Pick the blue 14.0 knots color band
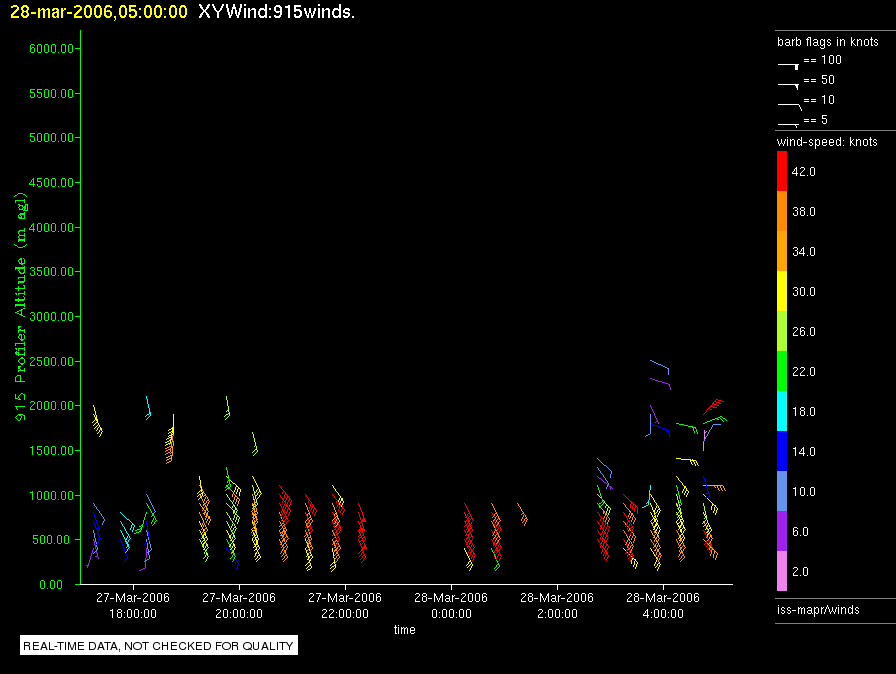Screen dimensions: 896x674 tap(782, 451)
